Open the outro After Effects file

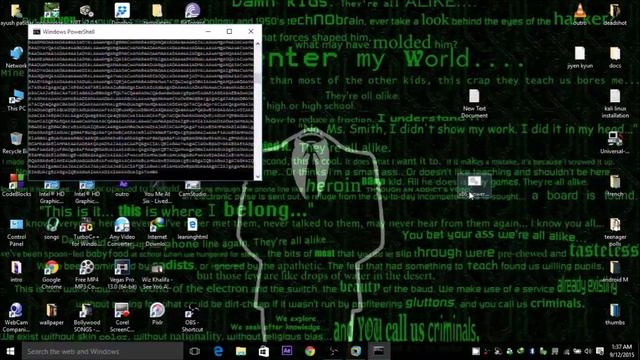coord(122,189)
